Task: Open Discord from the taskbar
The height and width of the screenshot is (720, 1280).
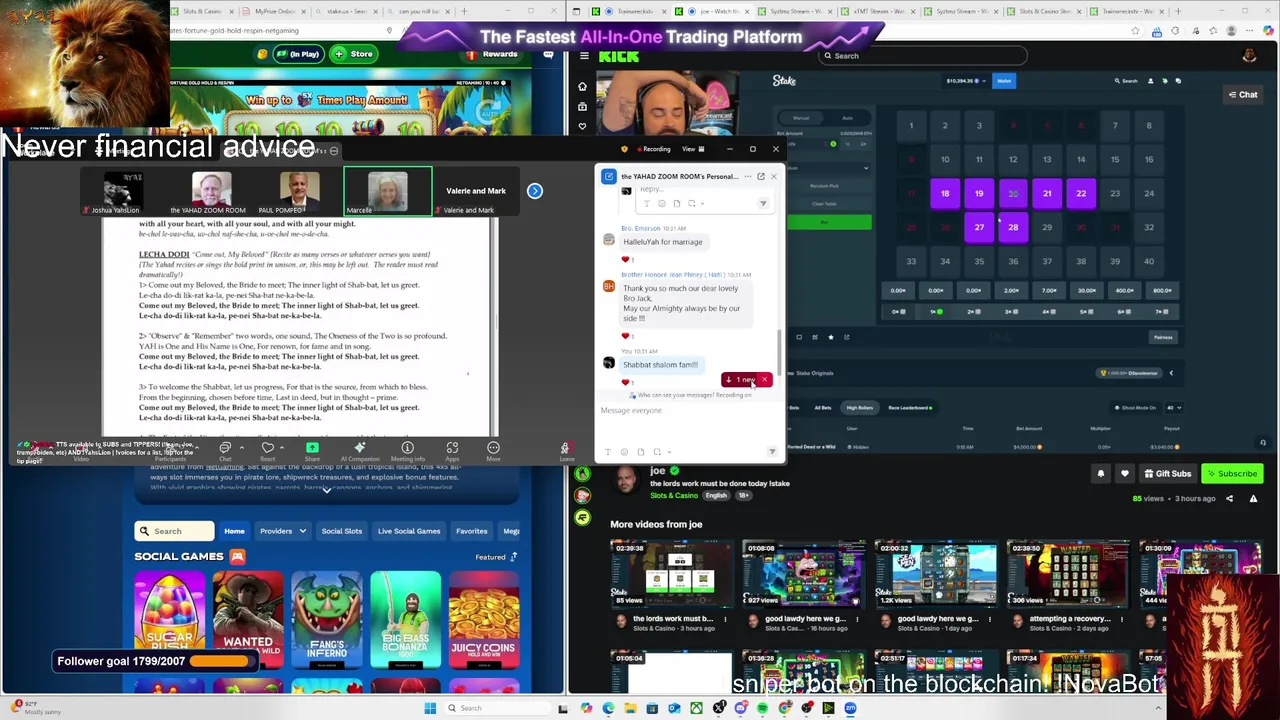Action: coord(740,708)
